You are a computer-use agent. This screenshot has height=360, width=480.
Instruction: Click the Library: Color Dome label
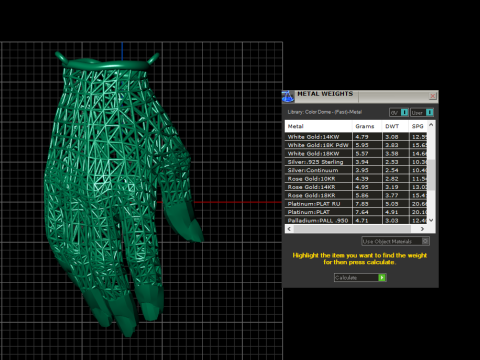click(x=325, y=112)
